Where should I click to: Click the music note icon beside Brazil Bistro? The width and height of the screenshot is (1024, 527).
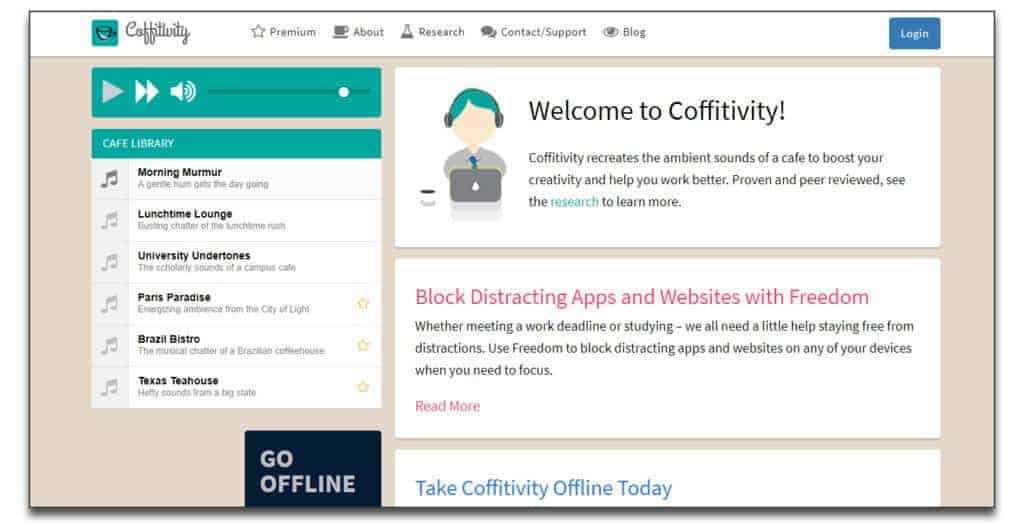[x=110, y=345]
